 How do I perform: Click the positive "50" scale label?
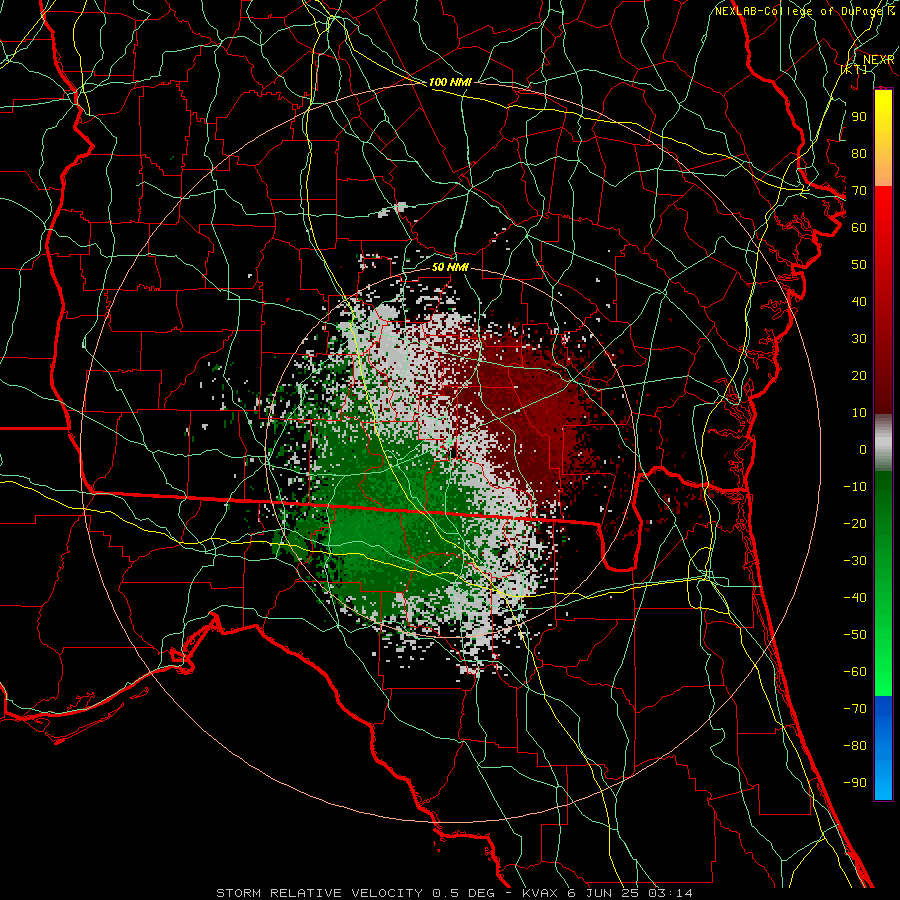[859, 265]
